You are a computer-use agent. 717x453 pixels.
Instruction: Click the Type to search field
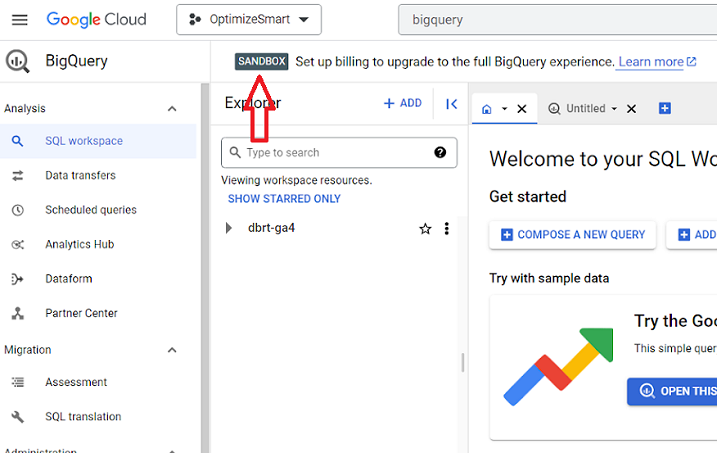point(335,153)
